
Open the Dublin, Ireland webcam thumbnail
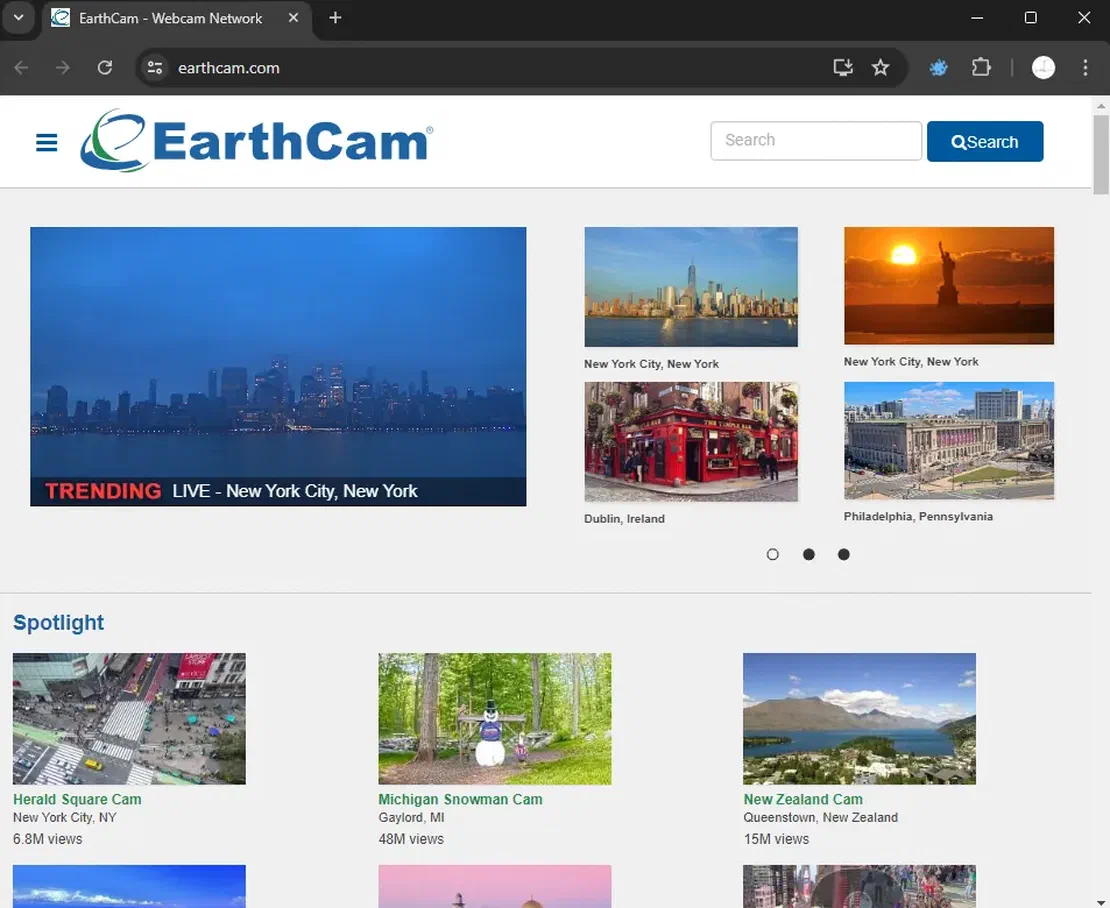click(690, 441)
